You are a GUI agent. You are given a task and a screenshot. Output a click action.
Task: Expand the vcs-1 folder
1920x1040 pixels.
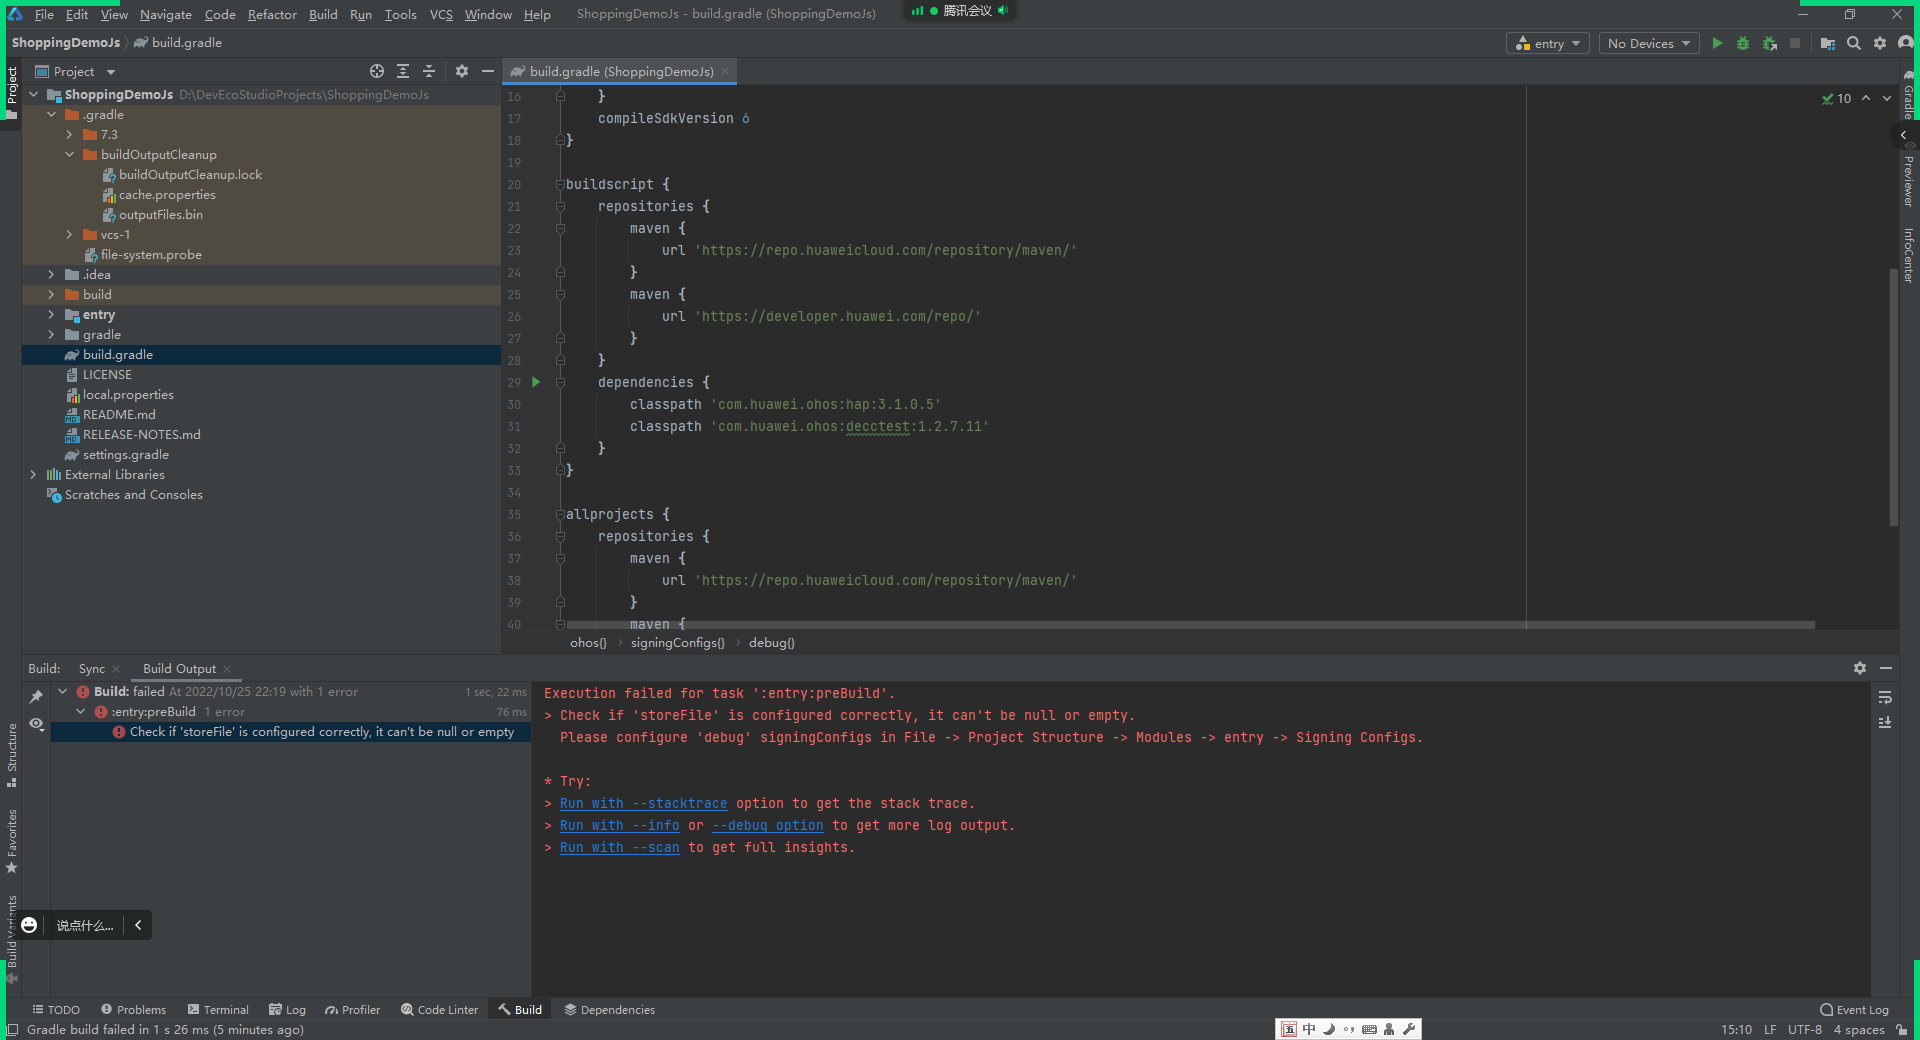click(70, 235)
